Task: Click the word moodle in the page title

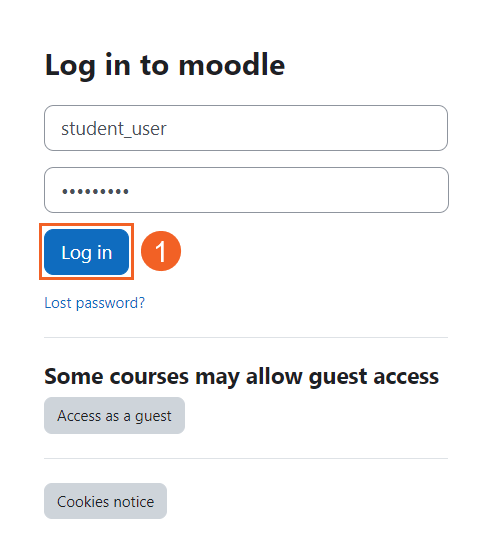Action: (x=232, y=64)
